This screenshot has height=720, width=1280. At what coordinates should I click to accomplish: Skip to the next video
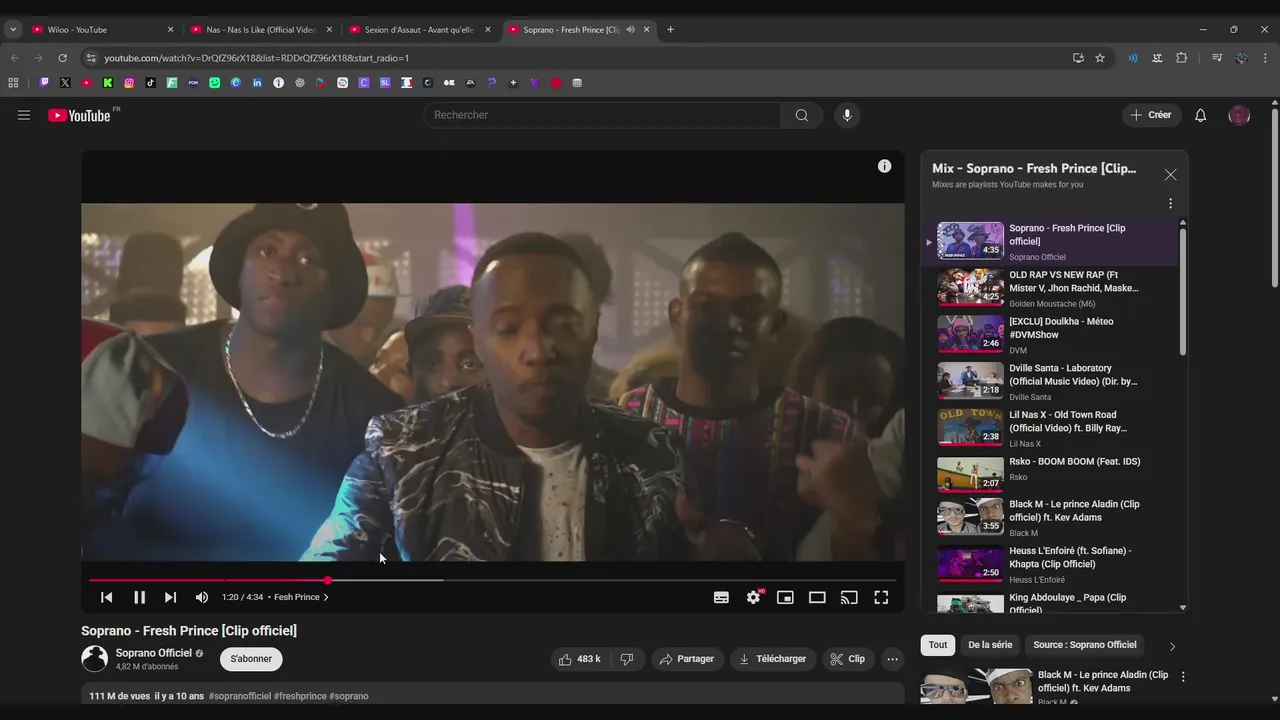point(170,597)
